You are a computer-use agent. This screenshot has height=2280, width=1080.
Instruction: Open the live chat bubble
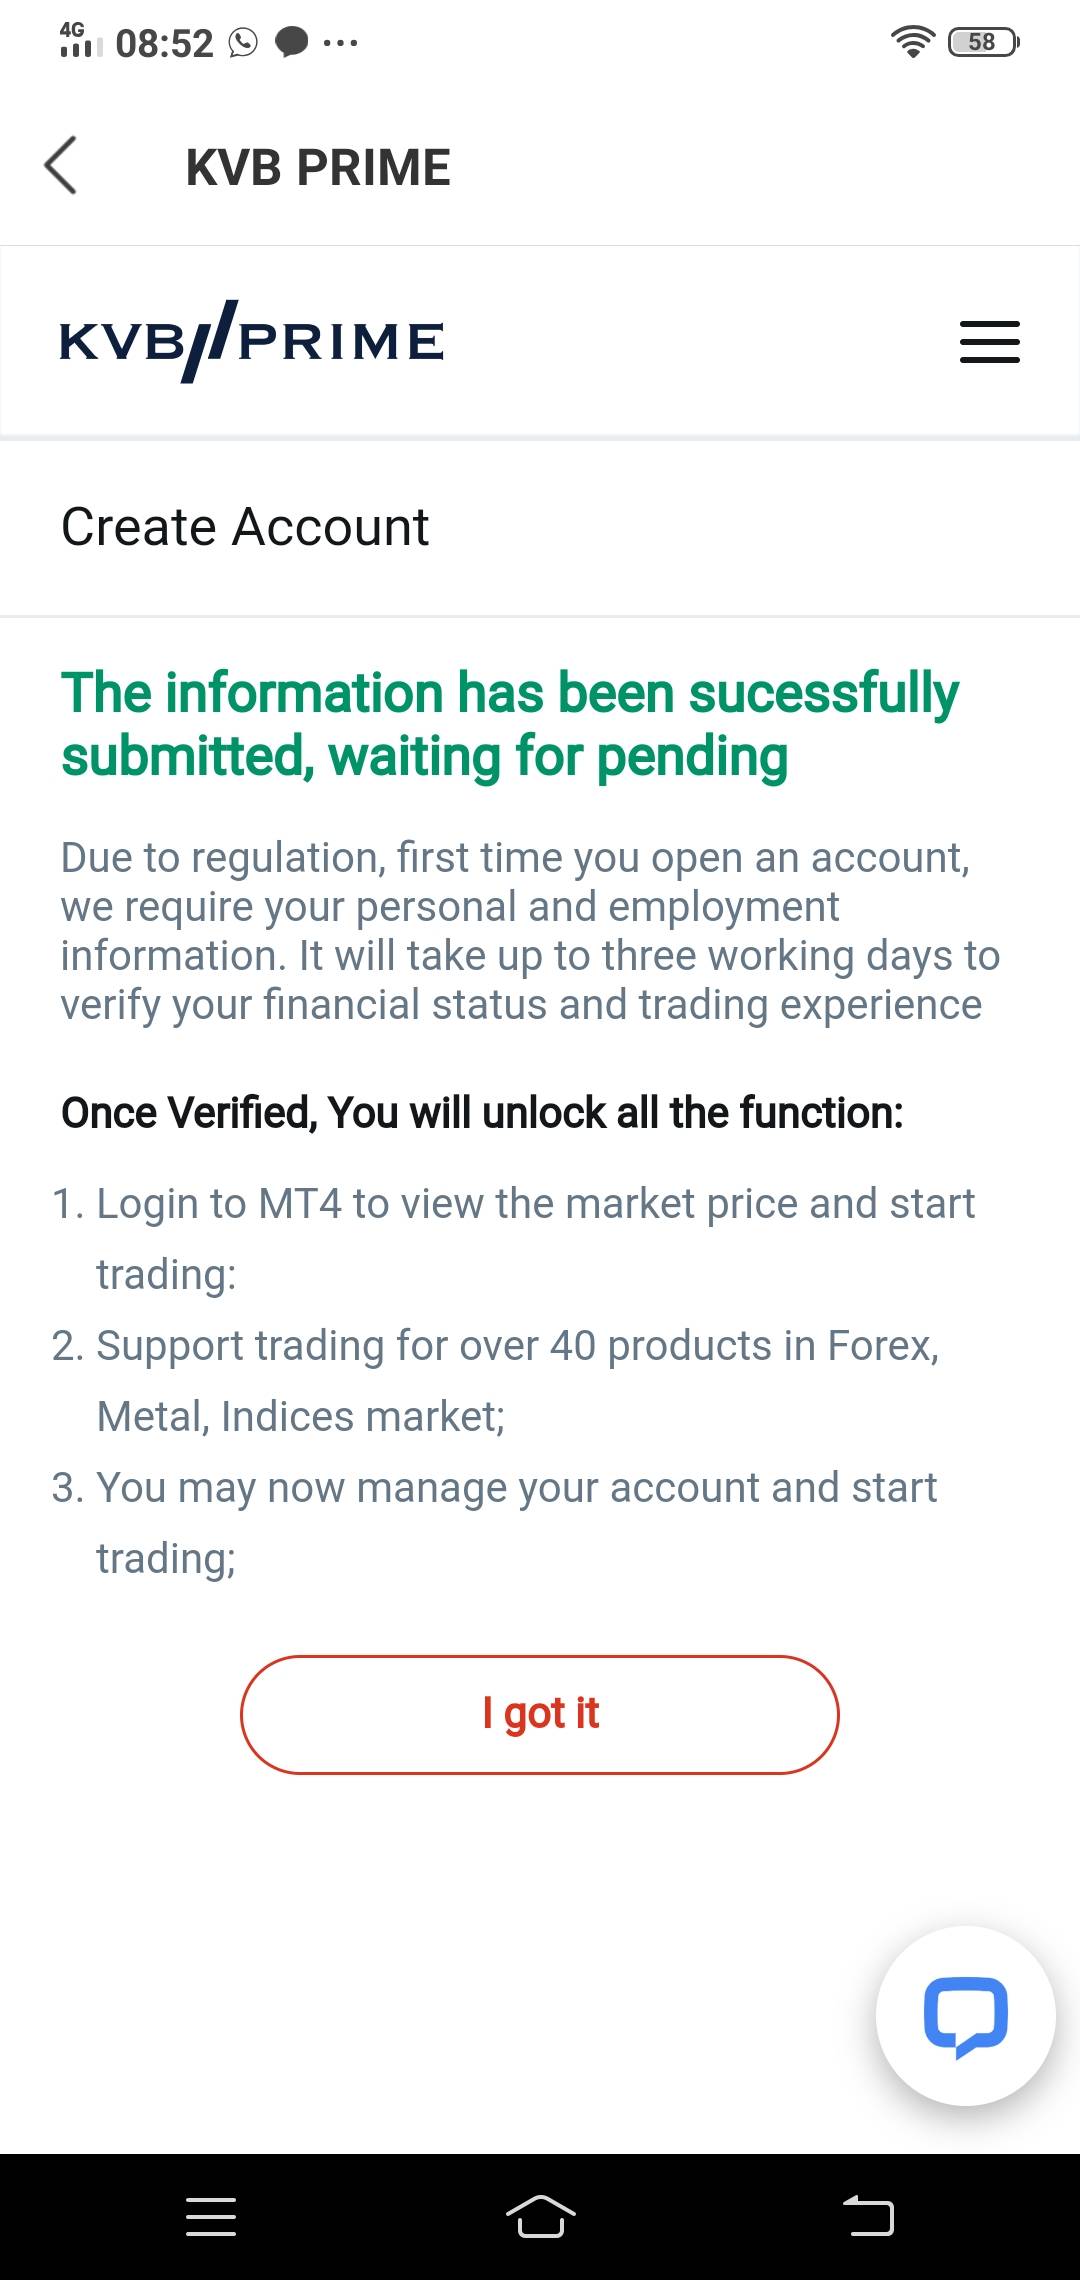click(965, 2015)
